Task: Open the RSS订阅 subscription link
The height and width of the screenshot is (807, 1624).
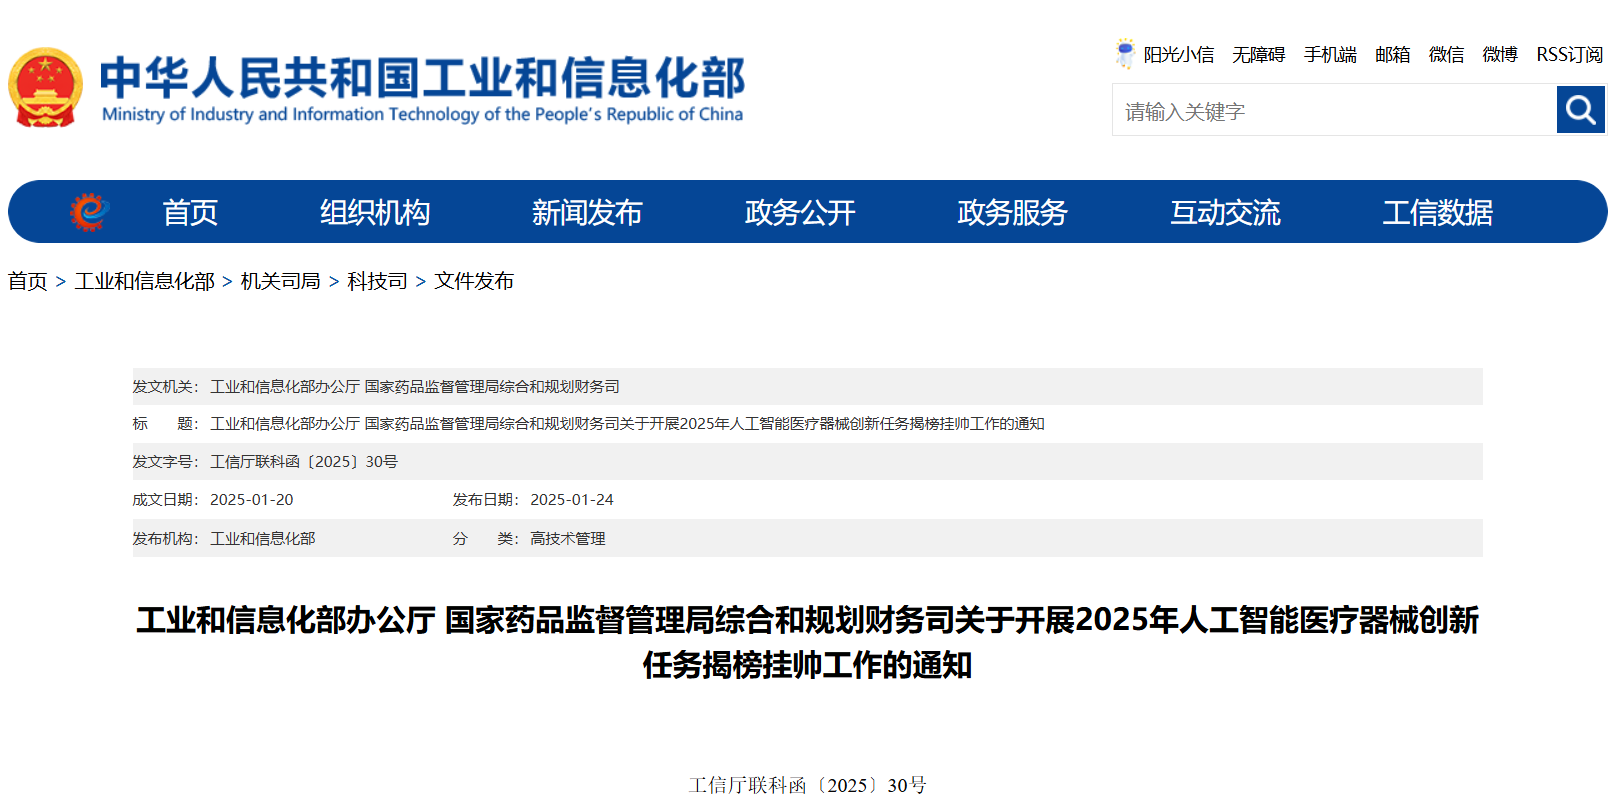Action: [x=1569, y=55]
